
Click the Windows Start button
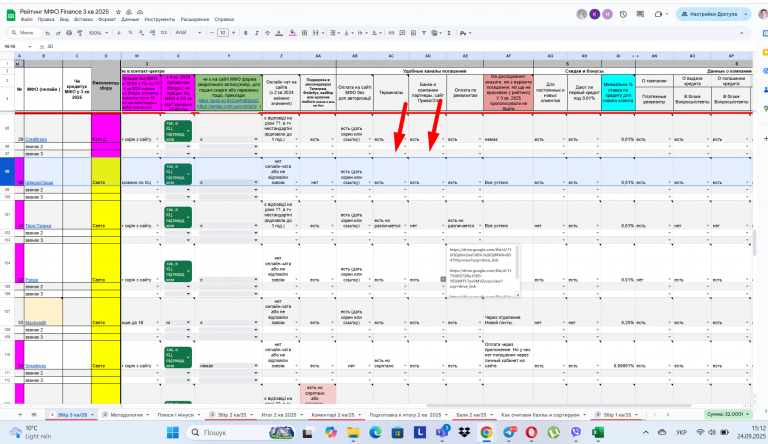(173, 432)
